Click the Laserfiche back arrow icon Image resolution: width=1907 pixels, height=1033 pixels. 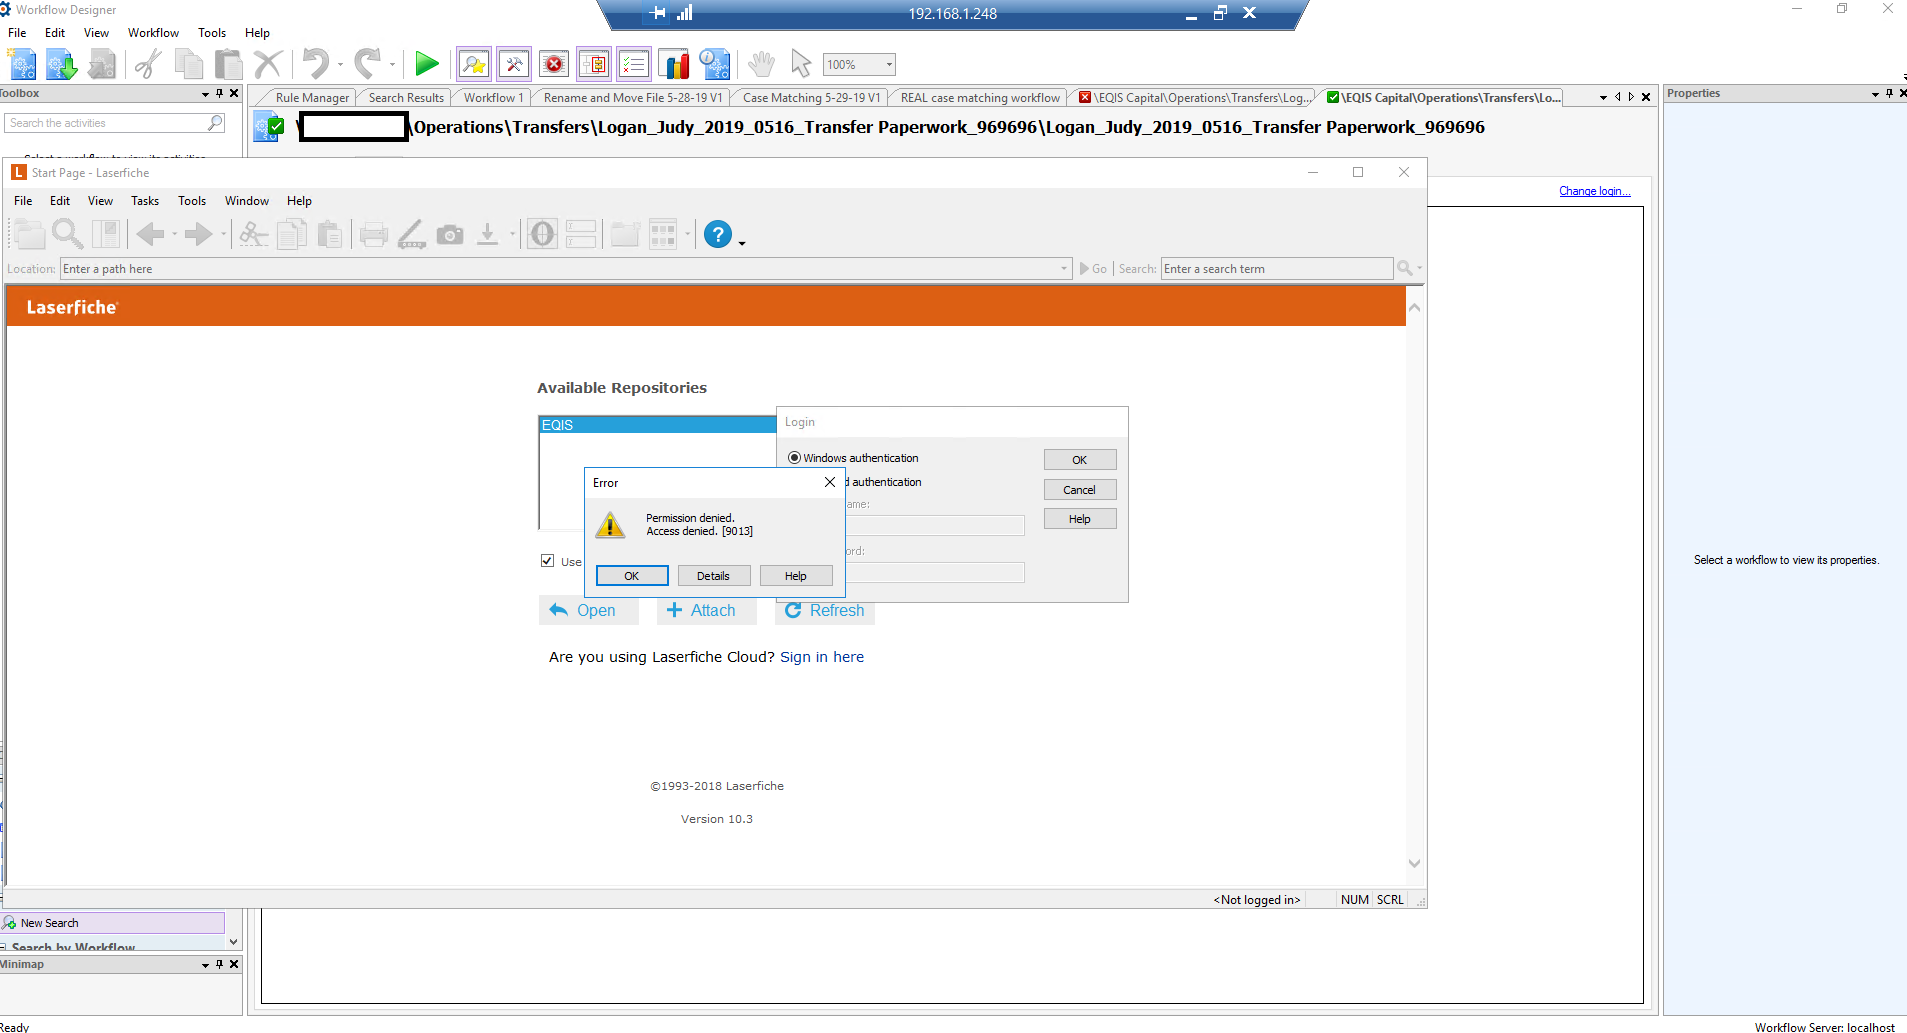click(151, 234)
